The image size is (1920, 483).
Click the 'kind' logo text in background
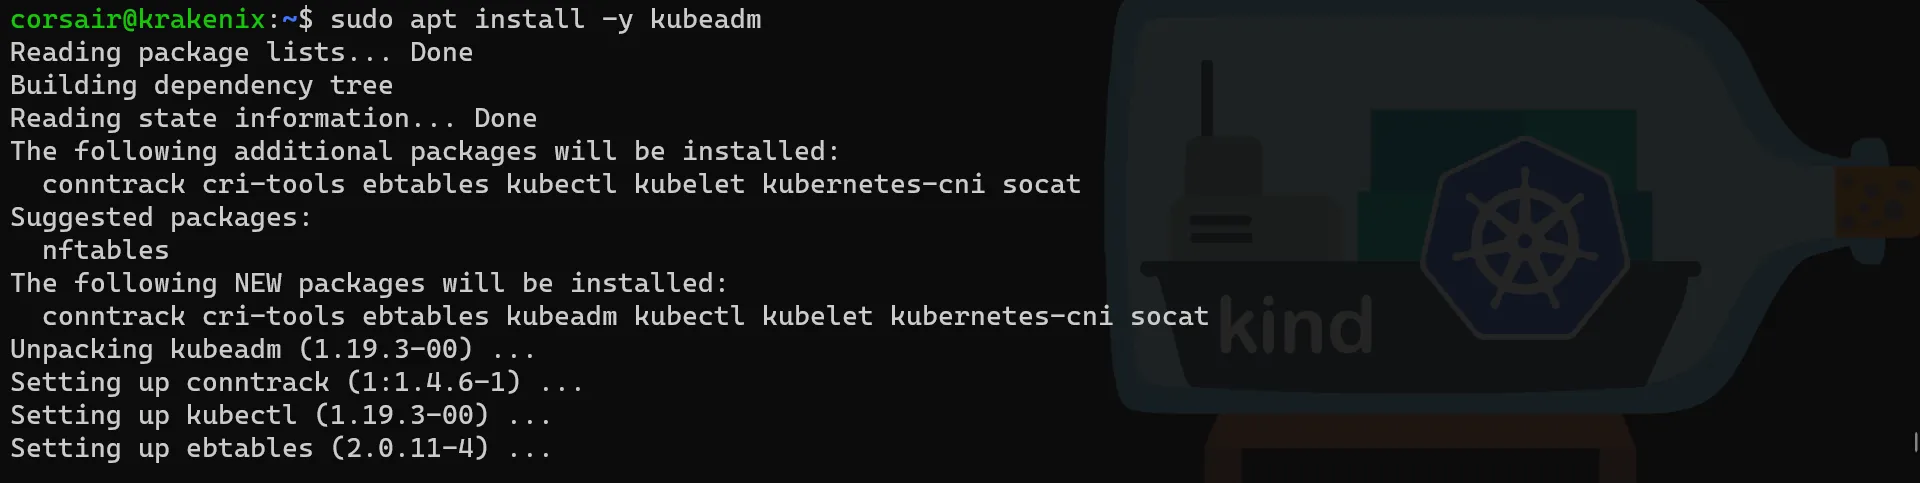1296,326
